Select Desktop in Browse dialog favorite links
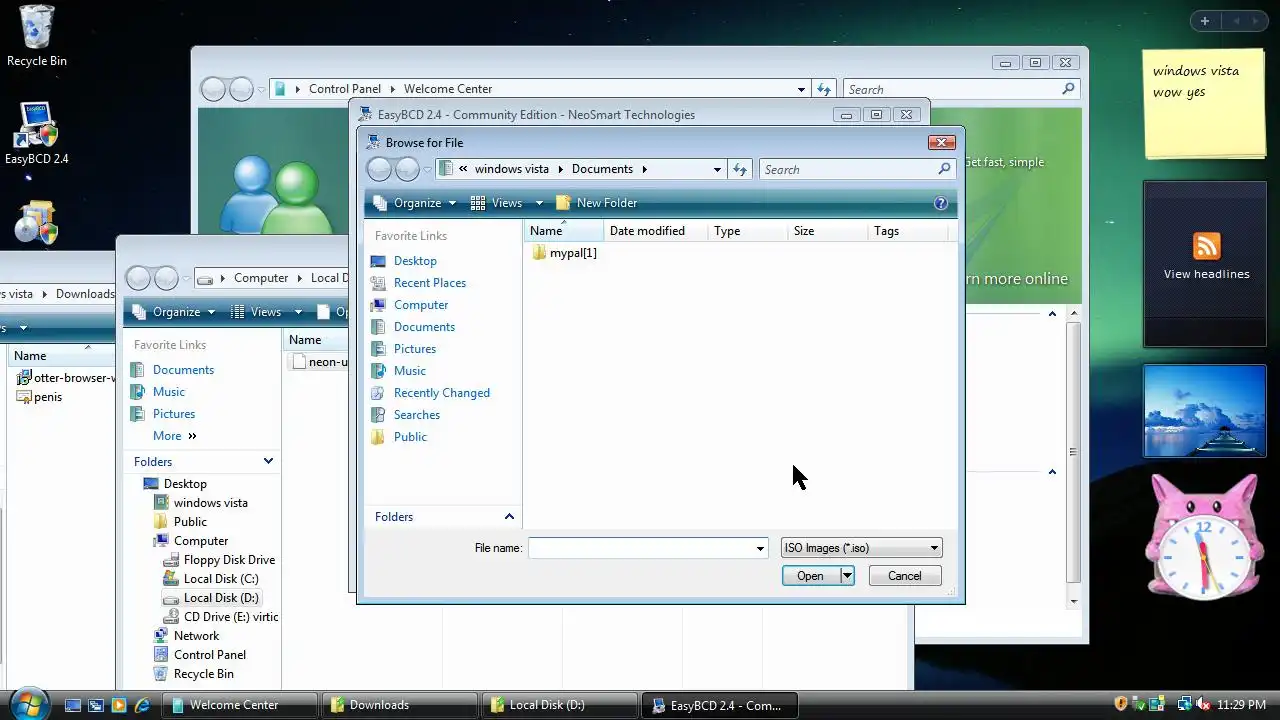The image size is (1280, 720). click(415, 261)
